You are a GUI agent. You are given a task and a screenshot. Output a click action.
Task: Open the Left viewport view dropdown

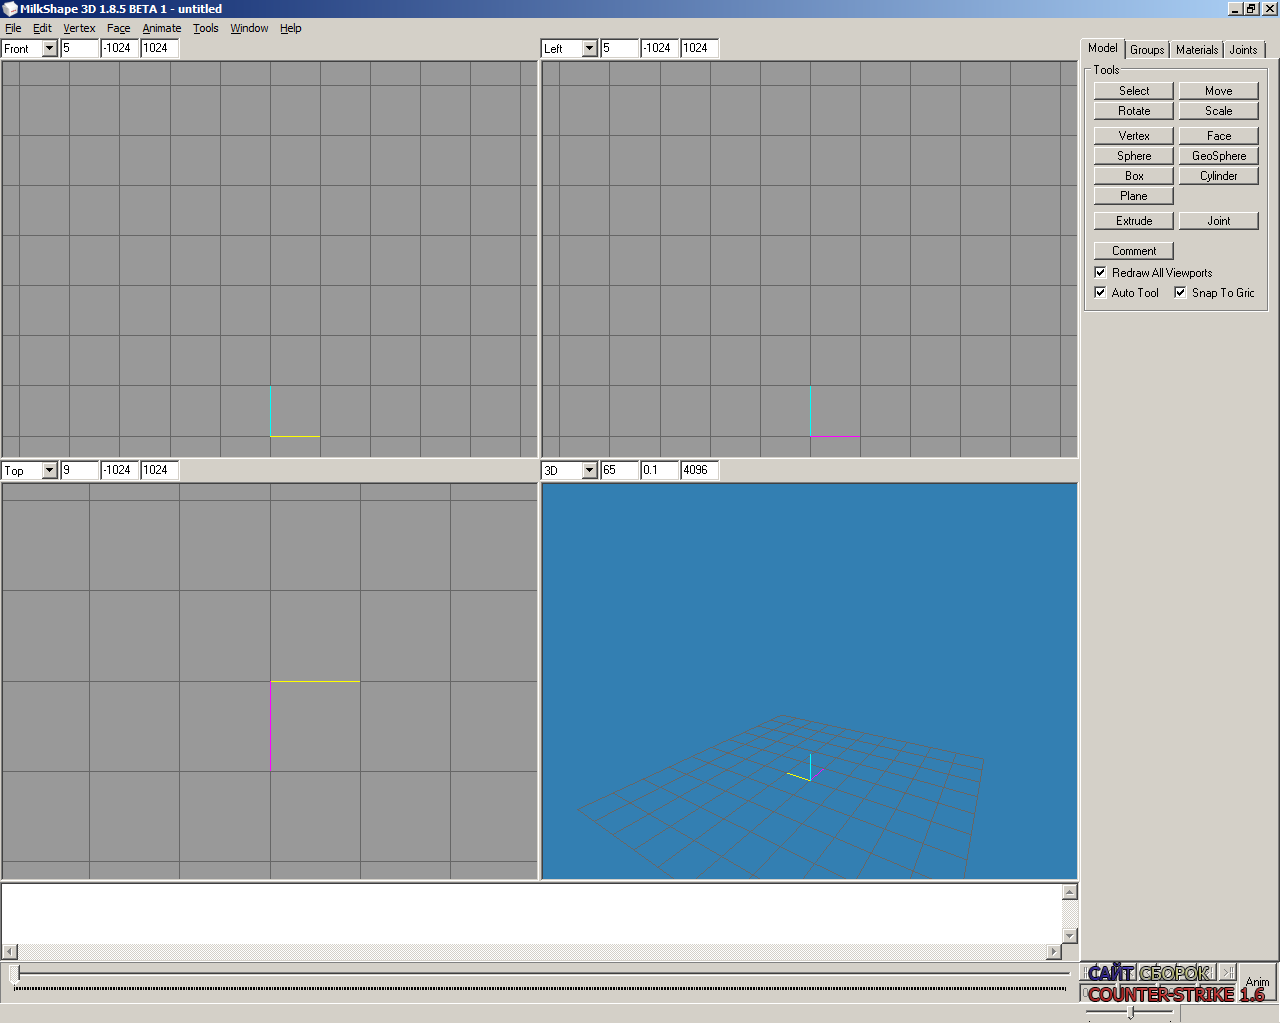click(x=589, y=49)
